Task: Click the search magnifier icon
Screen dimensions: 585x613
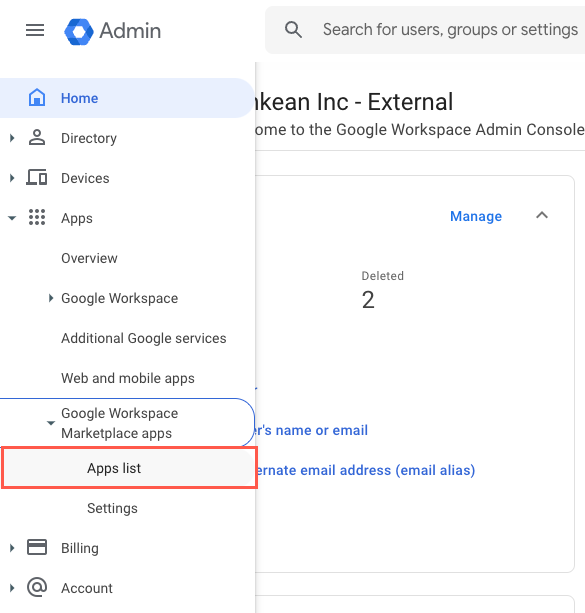Action: tap(293, 30)
